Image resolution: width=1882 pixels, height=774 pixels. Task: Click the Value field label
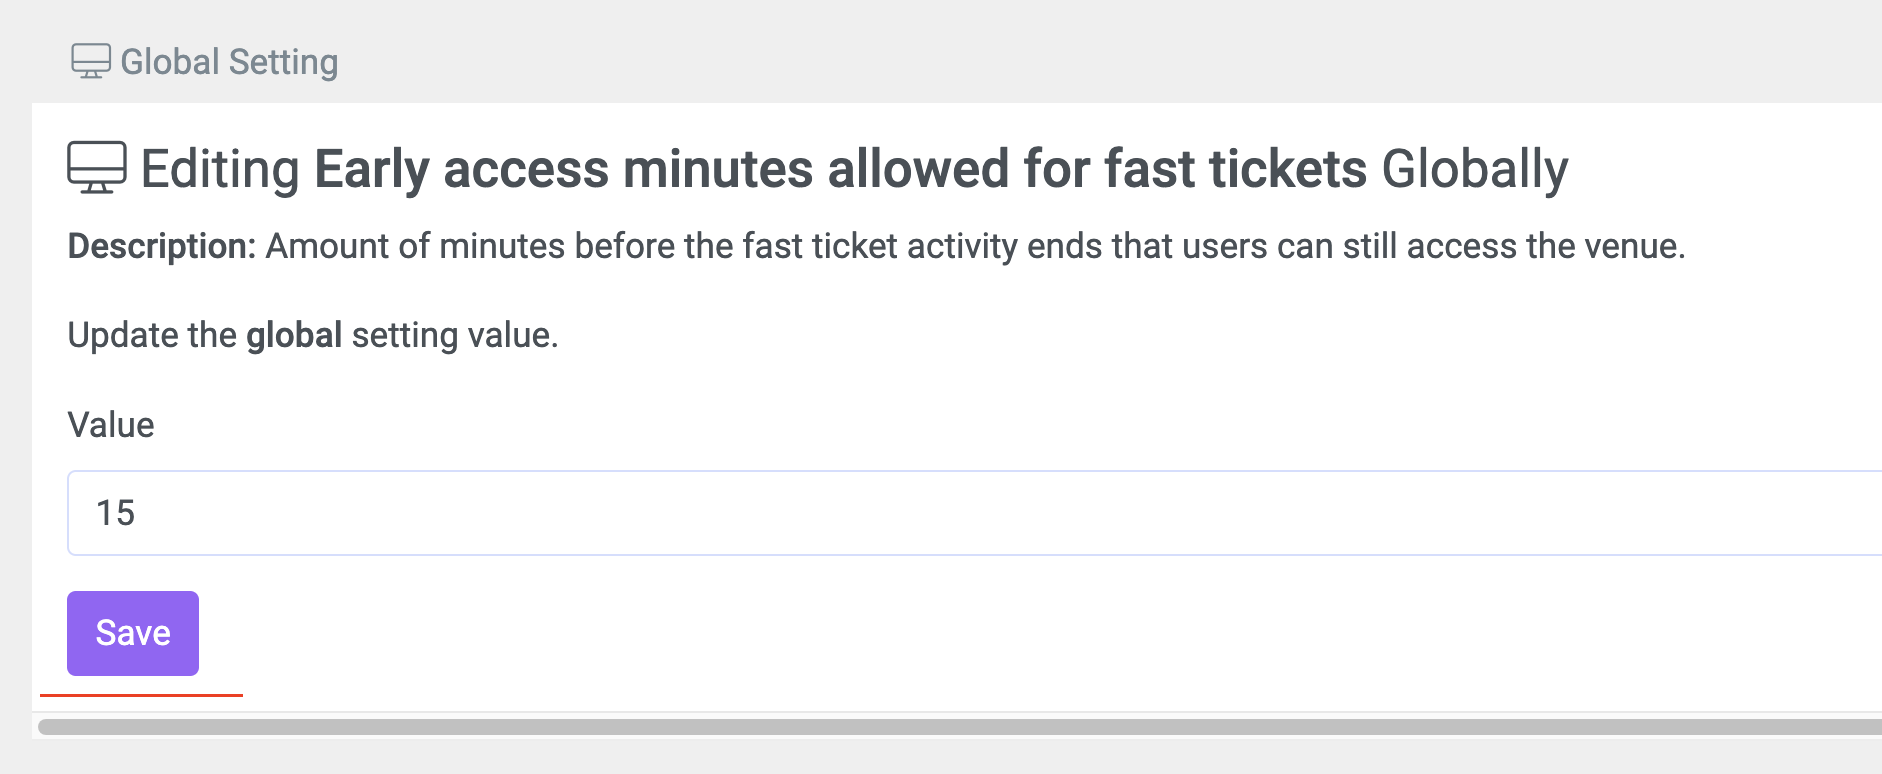pyautogui.click(x=110, y=424)
